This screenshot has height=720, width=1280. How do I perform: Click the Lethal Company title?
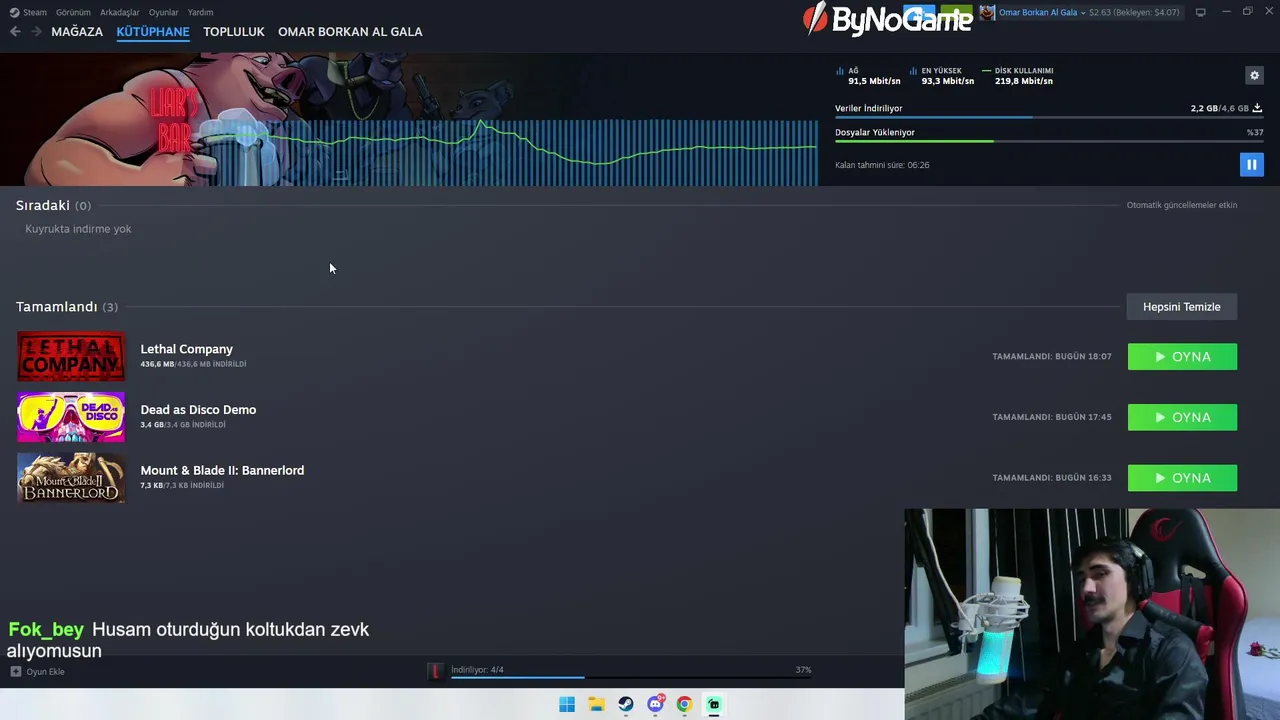click(x=186, y=349)
